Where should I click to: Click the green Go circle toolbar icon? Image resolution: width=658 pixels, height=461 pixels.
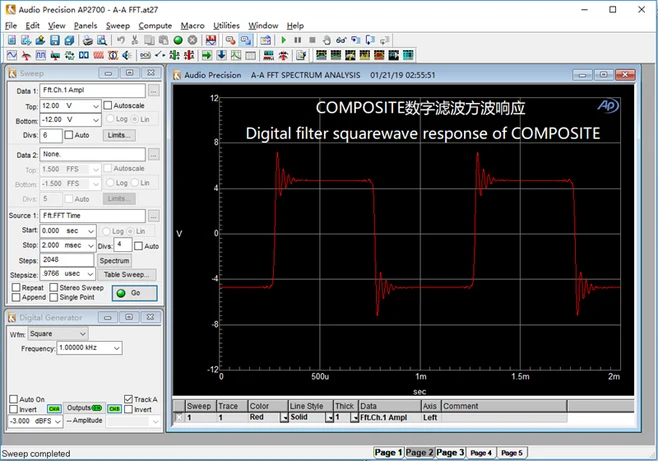click(x=178, y=40)
